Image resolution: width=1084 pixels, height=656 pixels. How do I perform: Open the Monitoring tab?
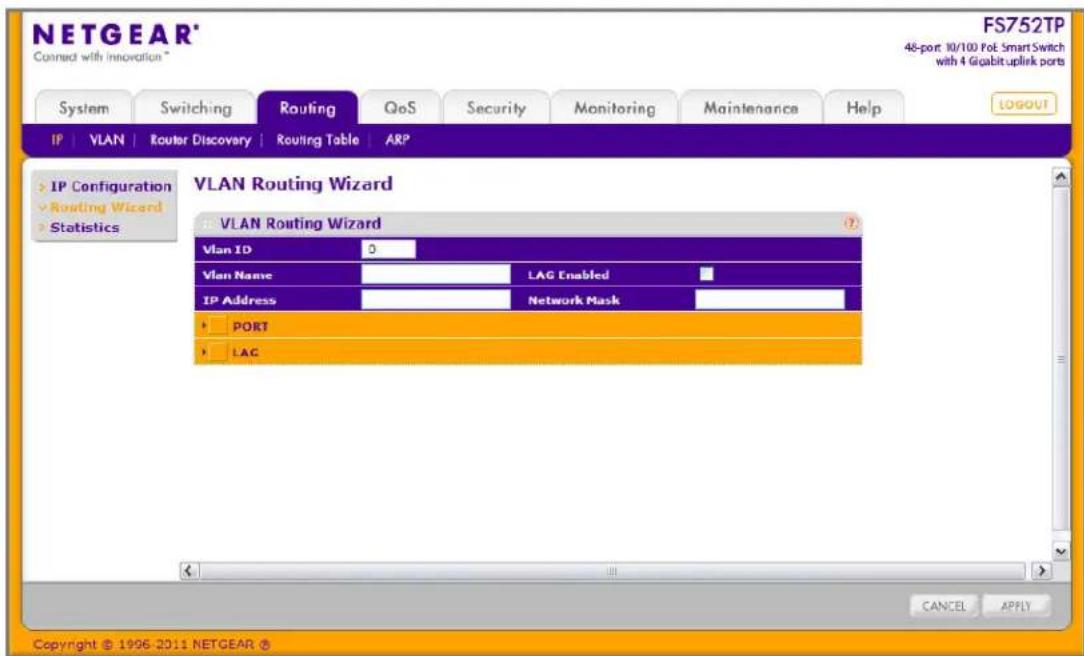pyautogui.click(x=615, y=108)
